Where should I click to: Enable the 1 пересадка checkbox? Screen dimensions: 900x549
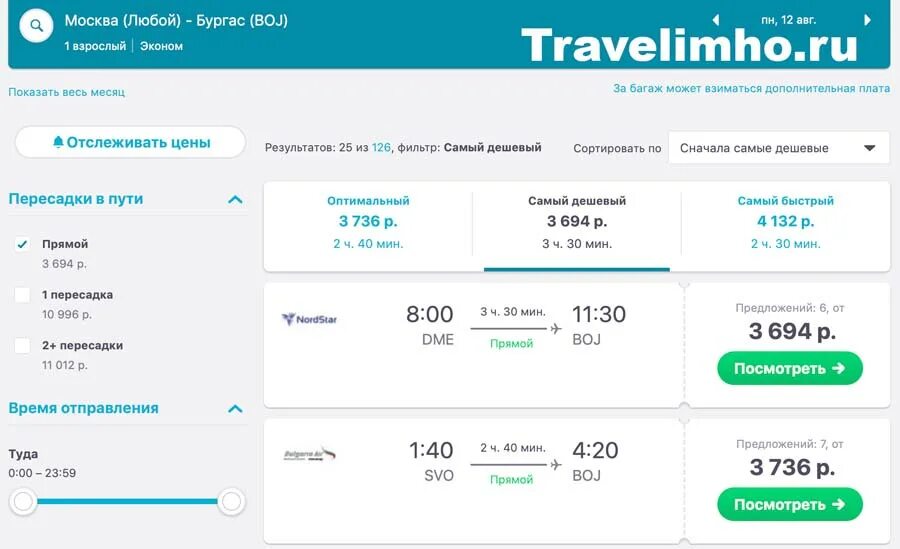pos(22,295)
